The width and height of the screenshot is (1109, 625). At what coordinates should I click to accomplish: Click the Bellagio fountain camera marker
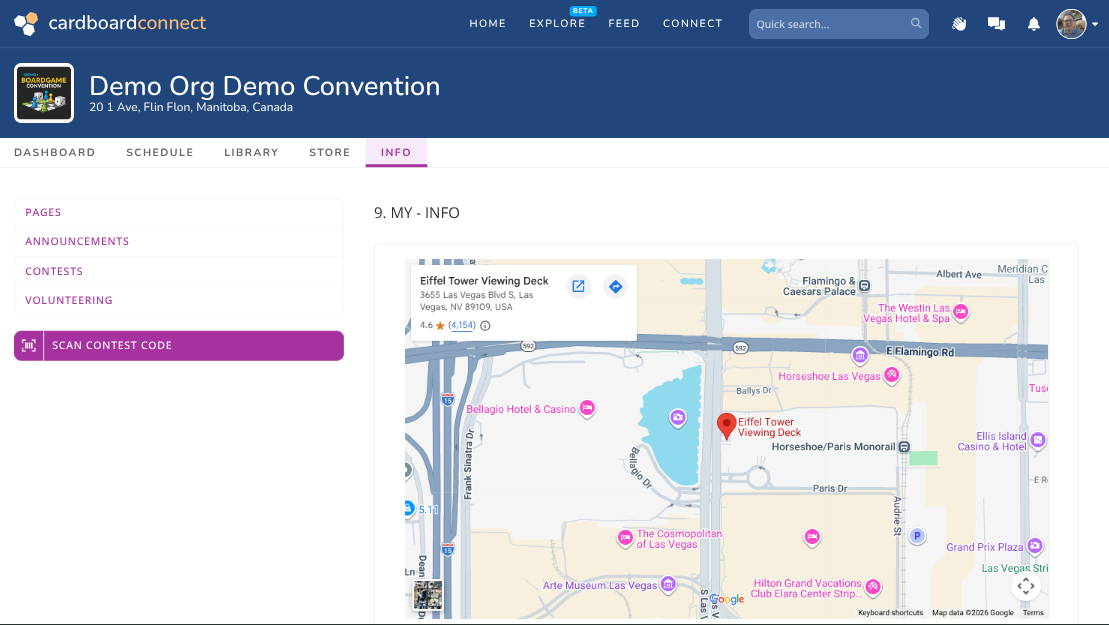(x=678, y=418)
